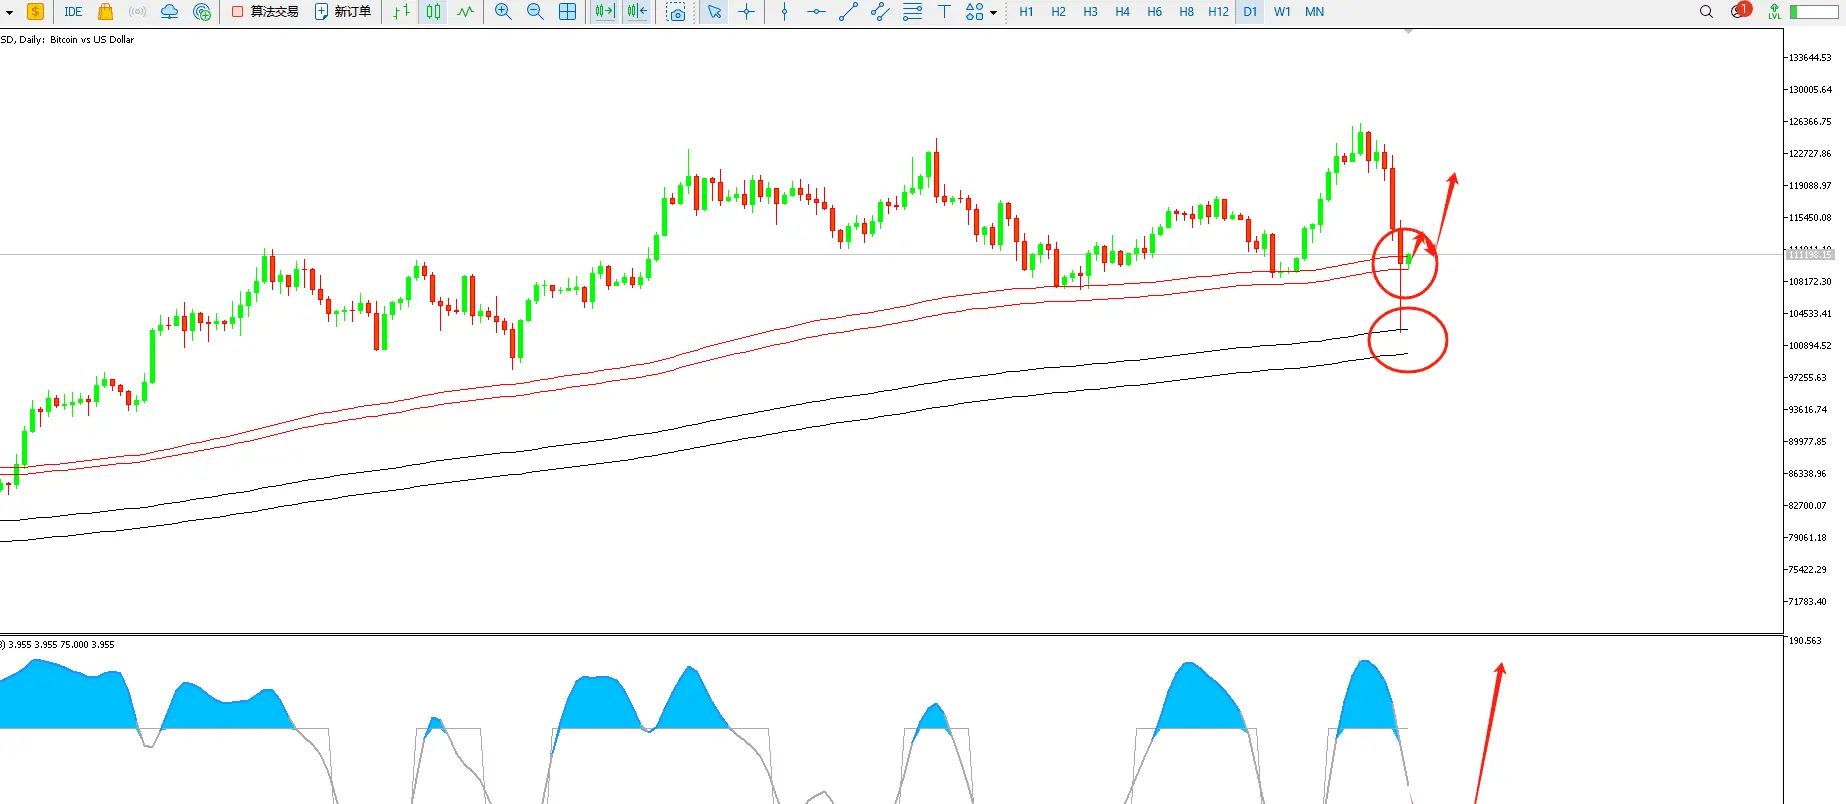The image size is (1846, 804).
Task: Click the 190.563 indicator scale value
Action: [1806, 641]
